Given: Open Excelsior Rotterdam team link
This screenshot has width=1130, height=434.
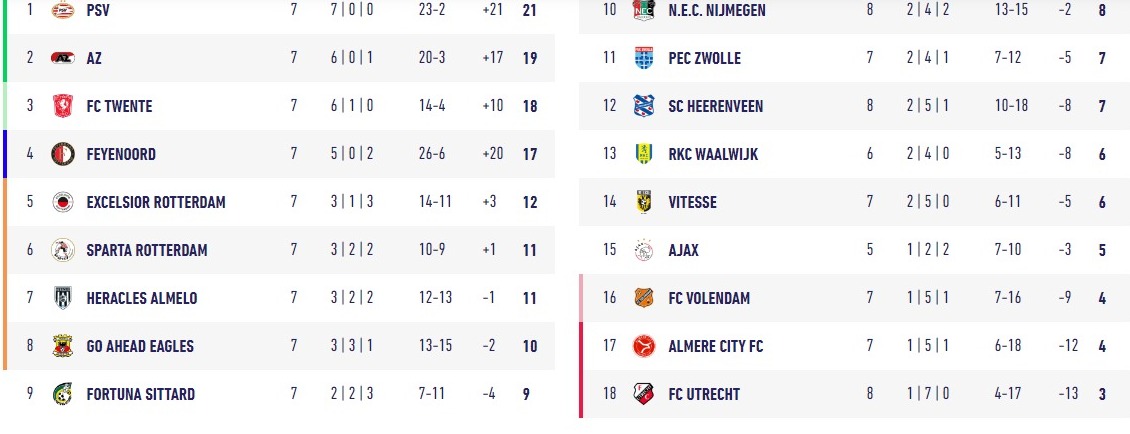Looking at the screenshot, I should 156,202.
